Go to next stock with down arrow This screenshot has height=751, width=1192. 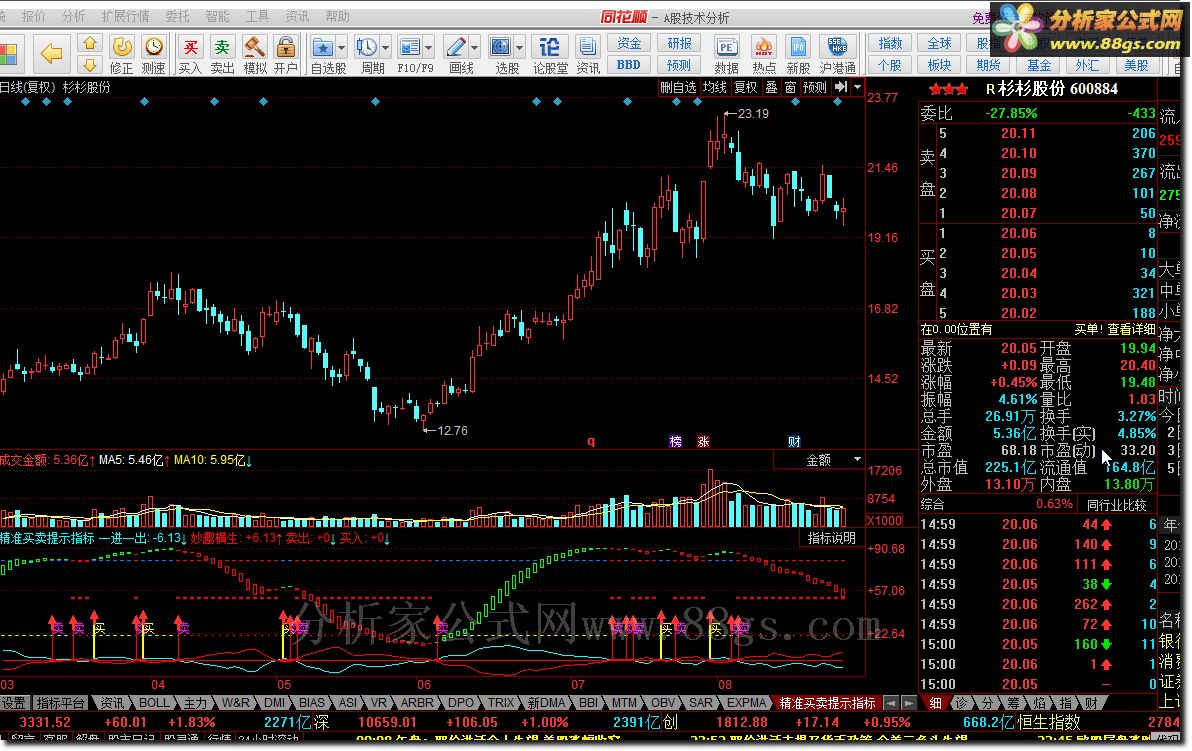[x=90, y=65]
